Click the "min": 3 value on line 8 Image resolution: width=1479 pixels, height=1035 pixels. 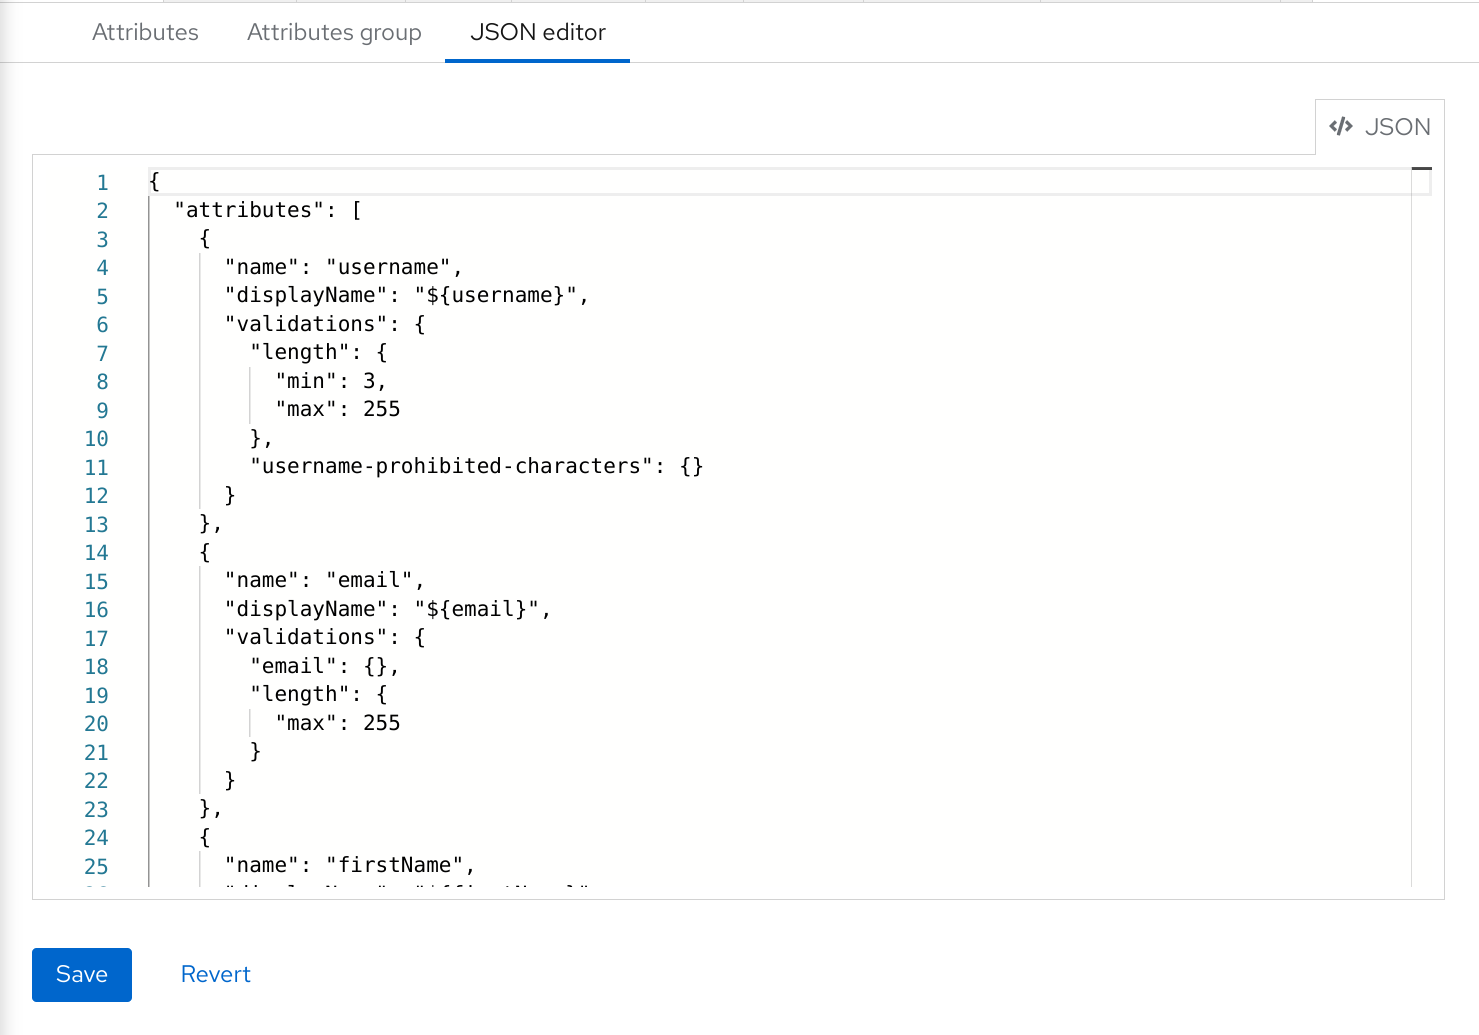click(330, 381)
